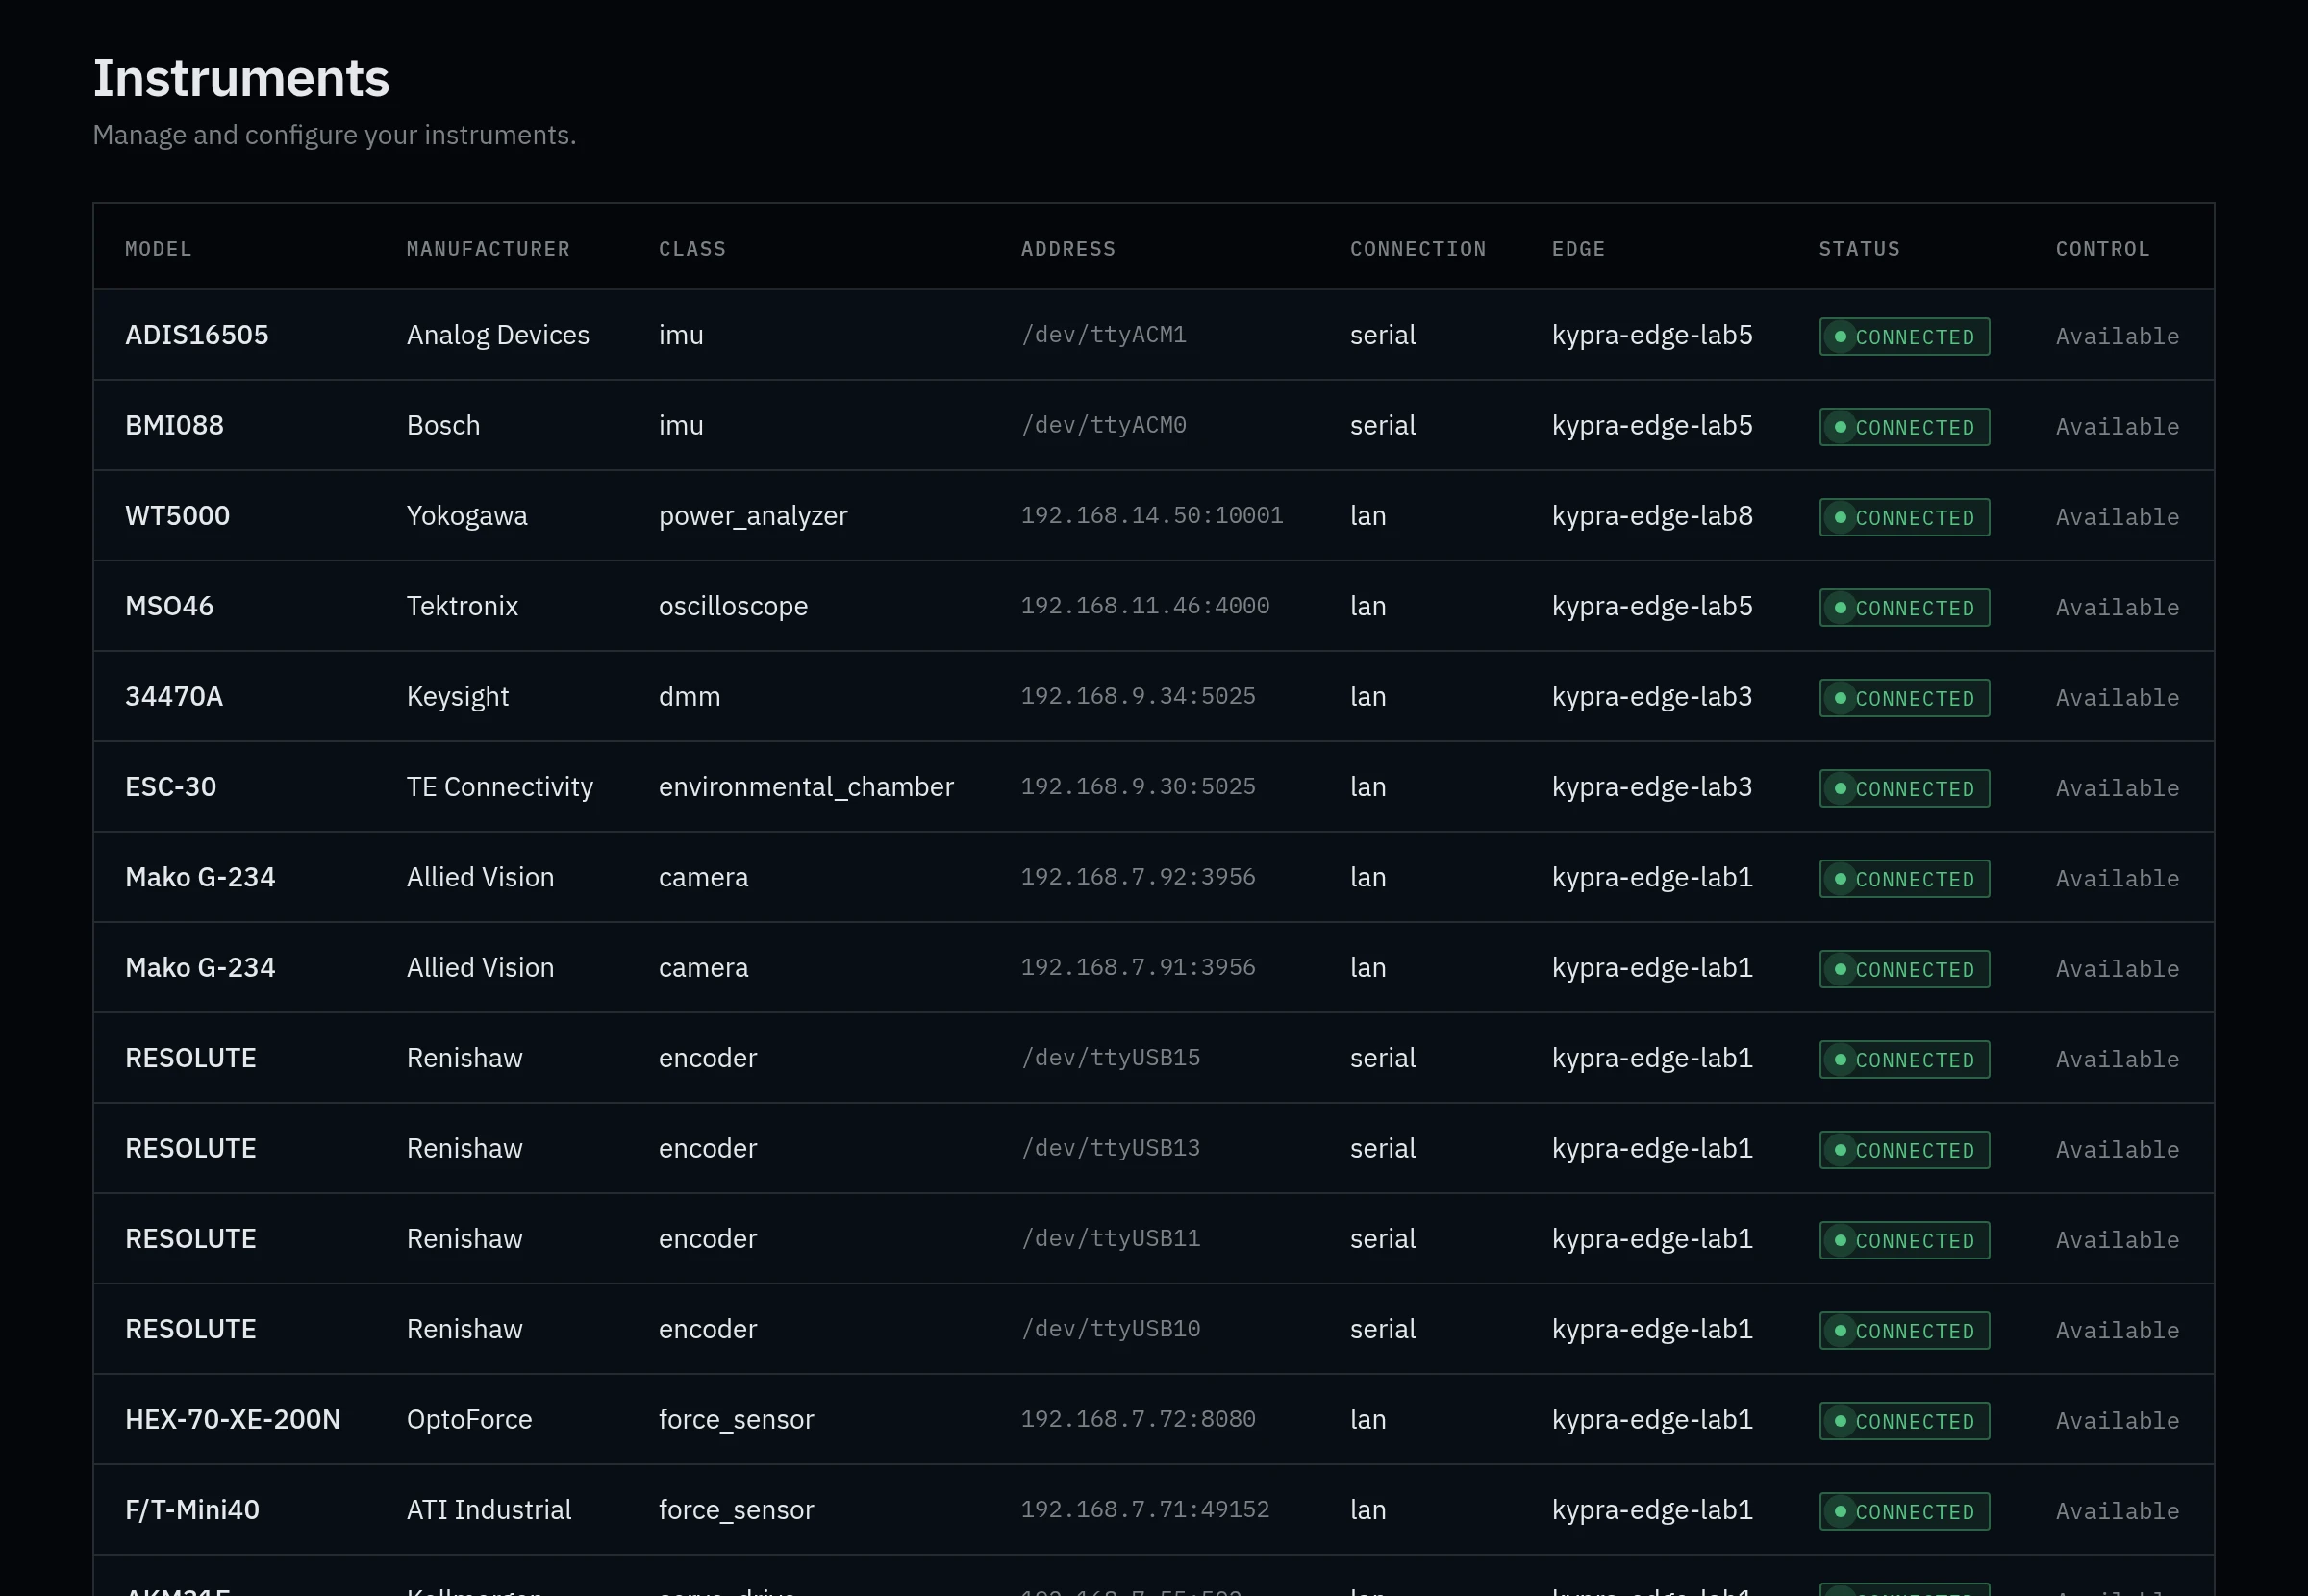
Task: Click the 192.168.11.46:4000 address
Action: [x=1144, y=606]
